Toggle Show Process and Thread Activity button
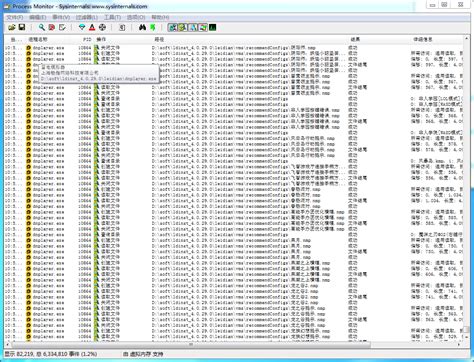The width and height of the screenshot is (474, 362). pos(203,27)
